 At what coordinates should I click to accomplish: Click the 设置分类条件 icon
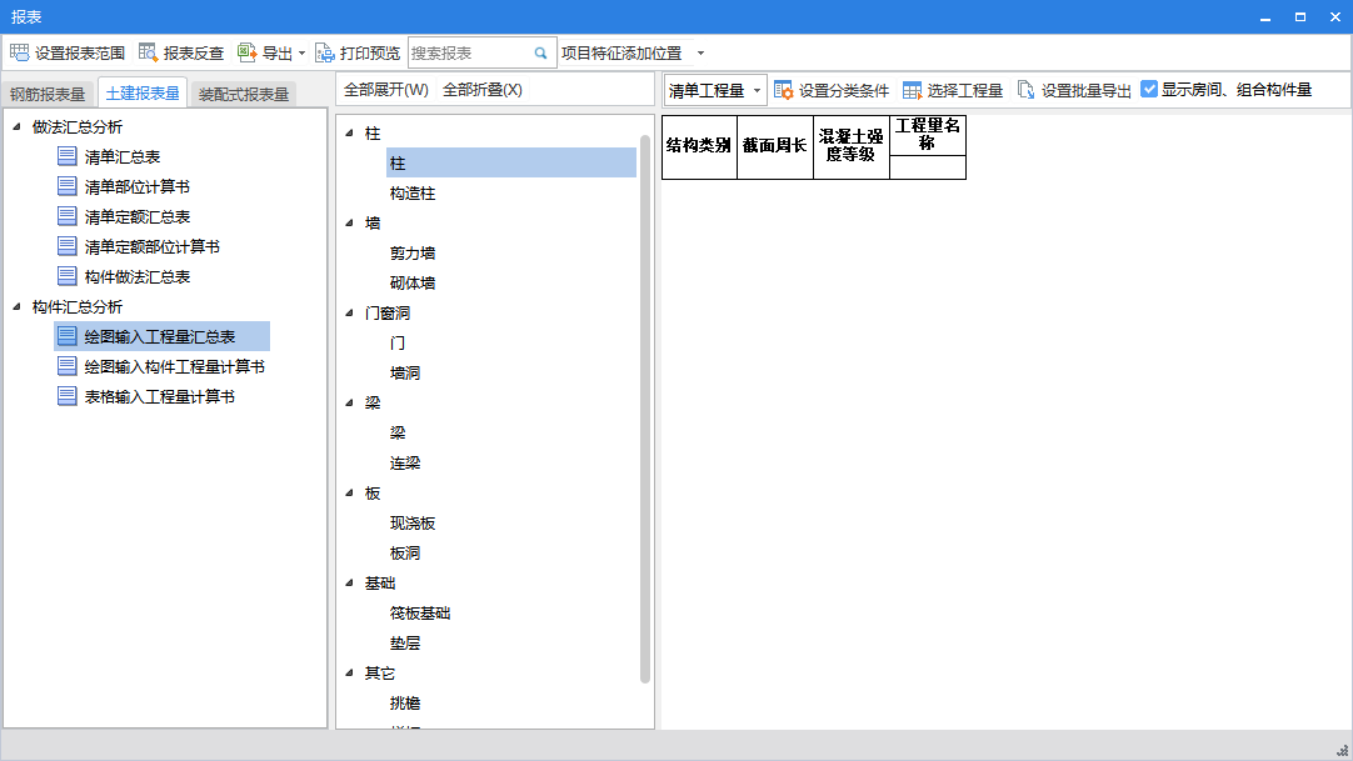click(x=784, y=90)
